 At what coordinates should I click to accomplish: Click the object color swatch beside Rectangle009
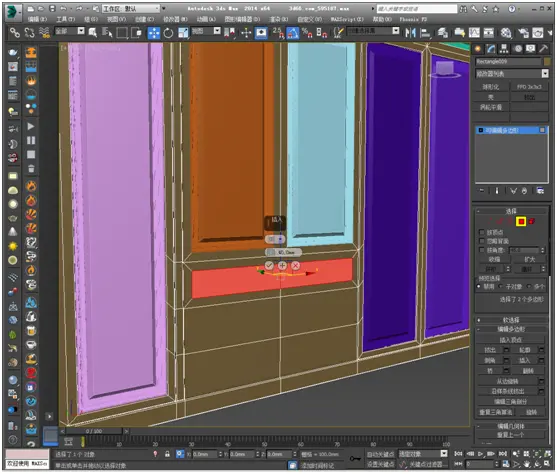click(x=547, y=61)
